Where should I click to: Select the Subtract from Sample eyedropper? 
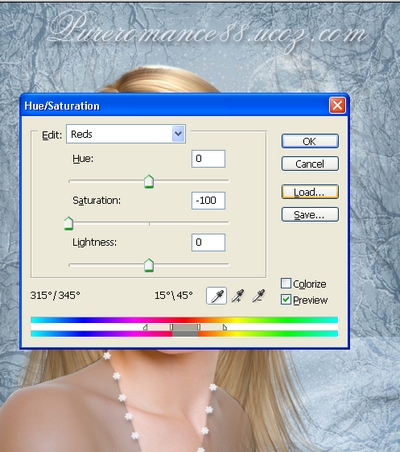point(259,296)
